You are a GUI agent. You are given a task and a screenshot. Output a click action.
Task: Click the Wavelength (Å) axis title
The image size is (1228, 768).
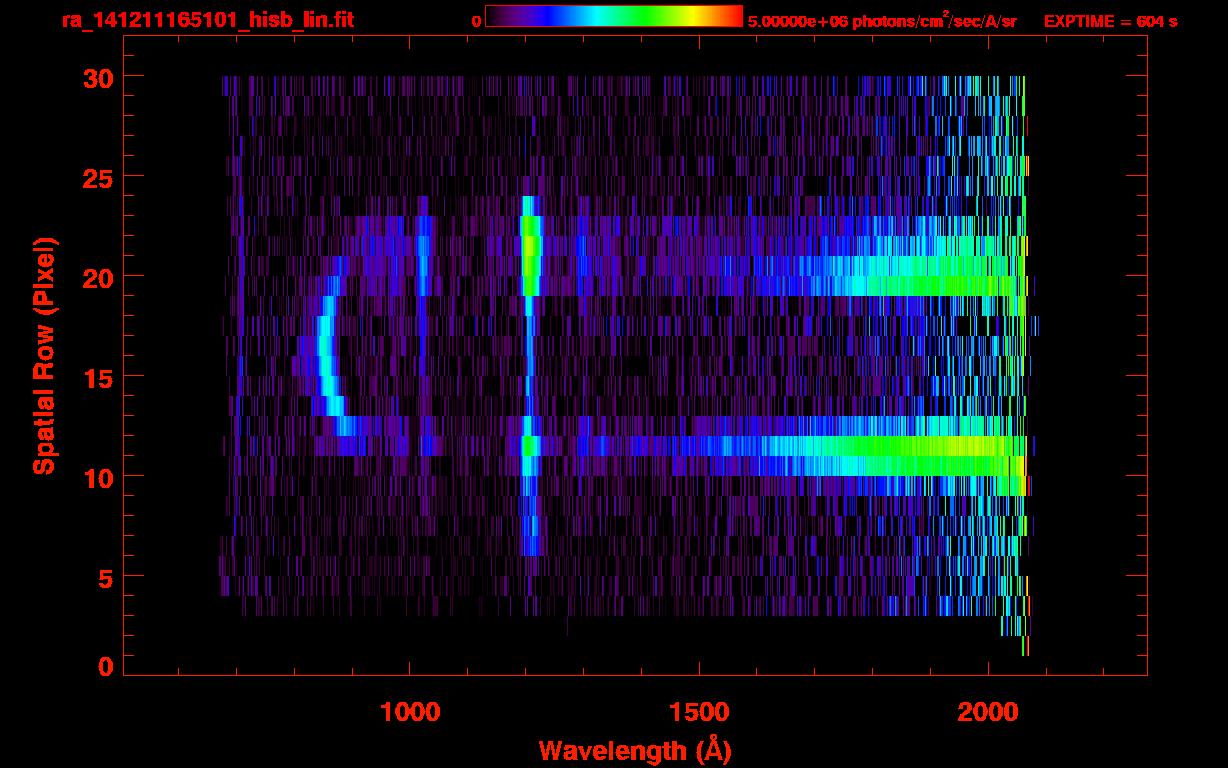635,749
